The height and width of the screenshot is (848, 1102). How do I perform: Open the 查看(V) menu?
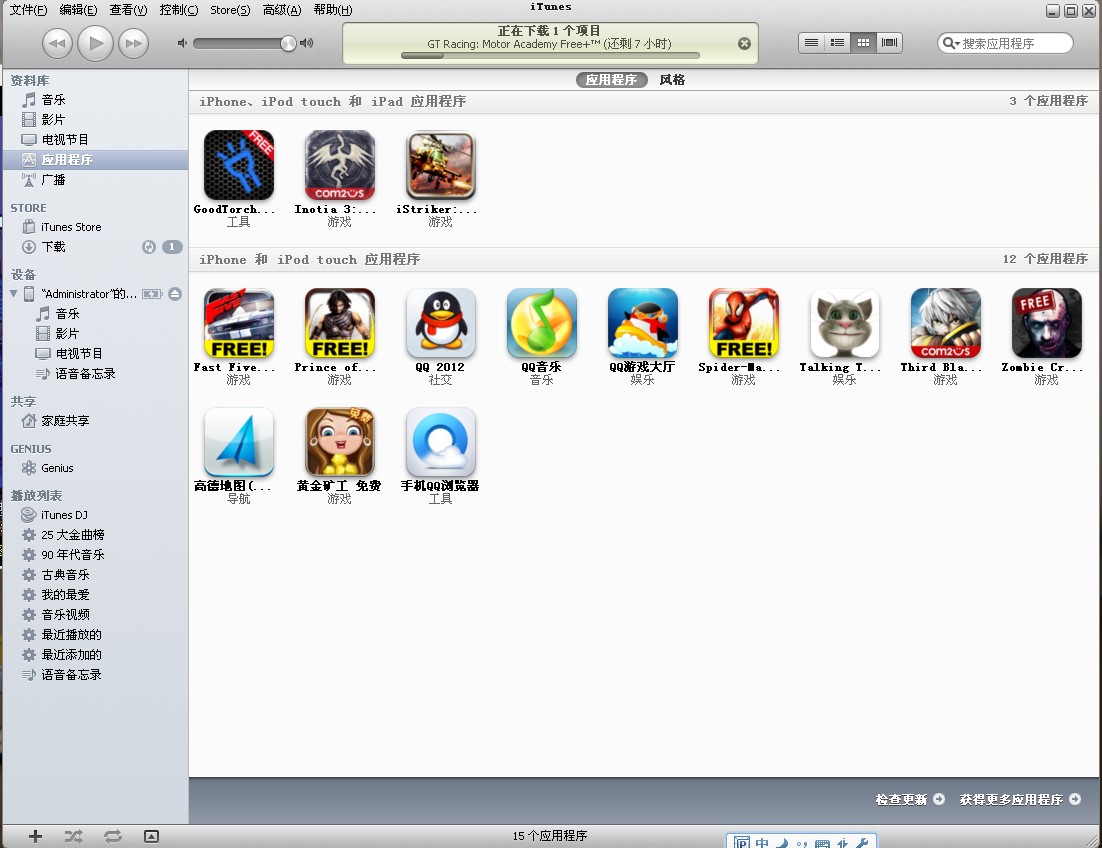pyautogui.click(x=128, y=10)
